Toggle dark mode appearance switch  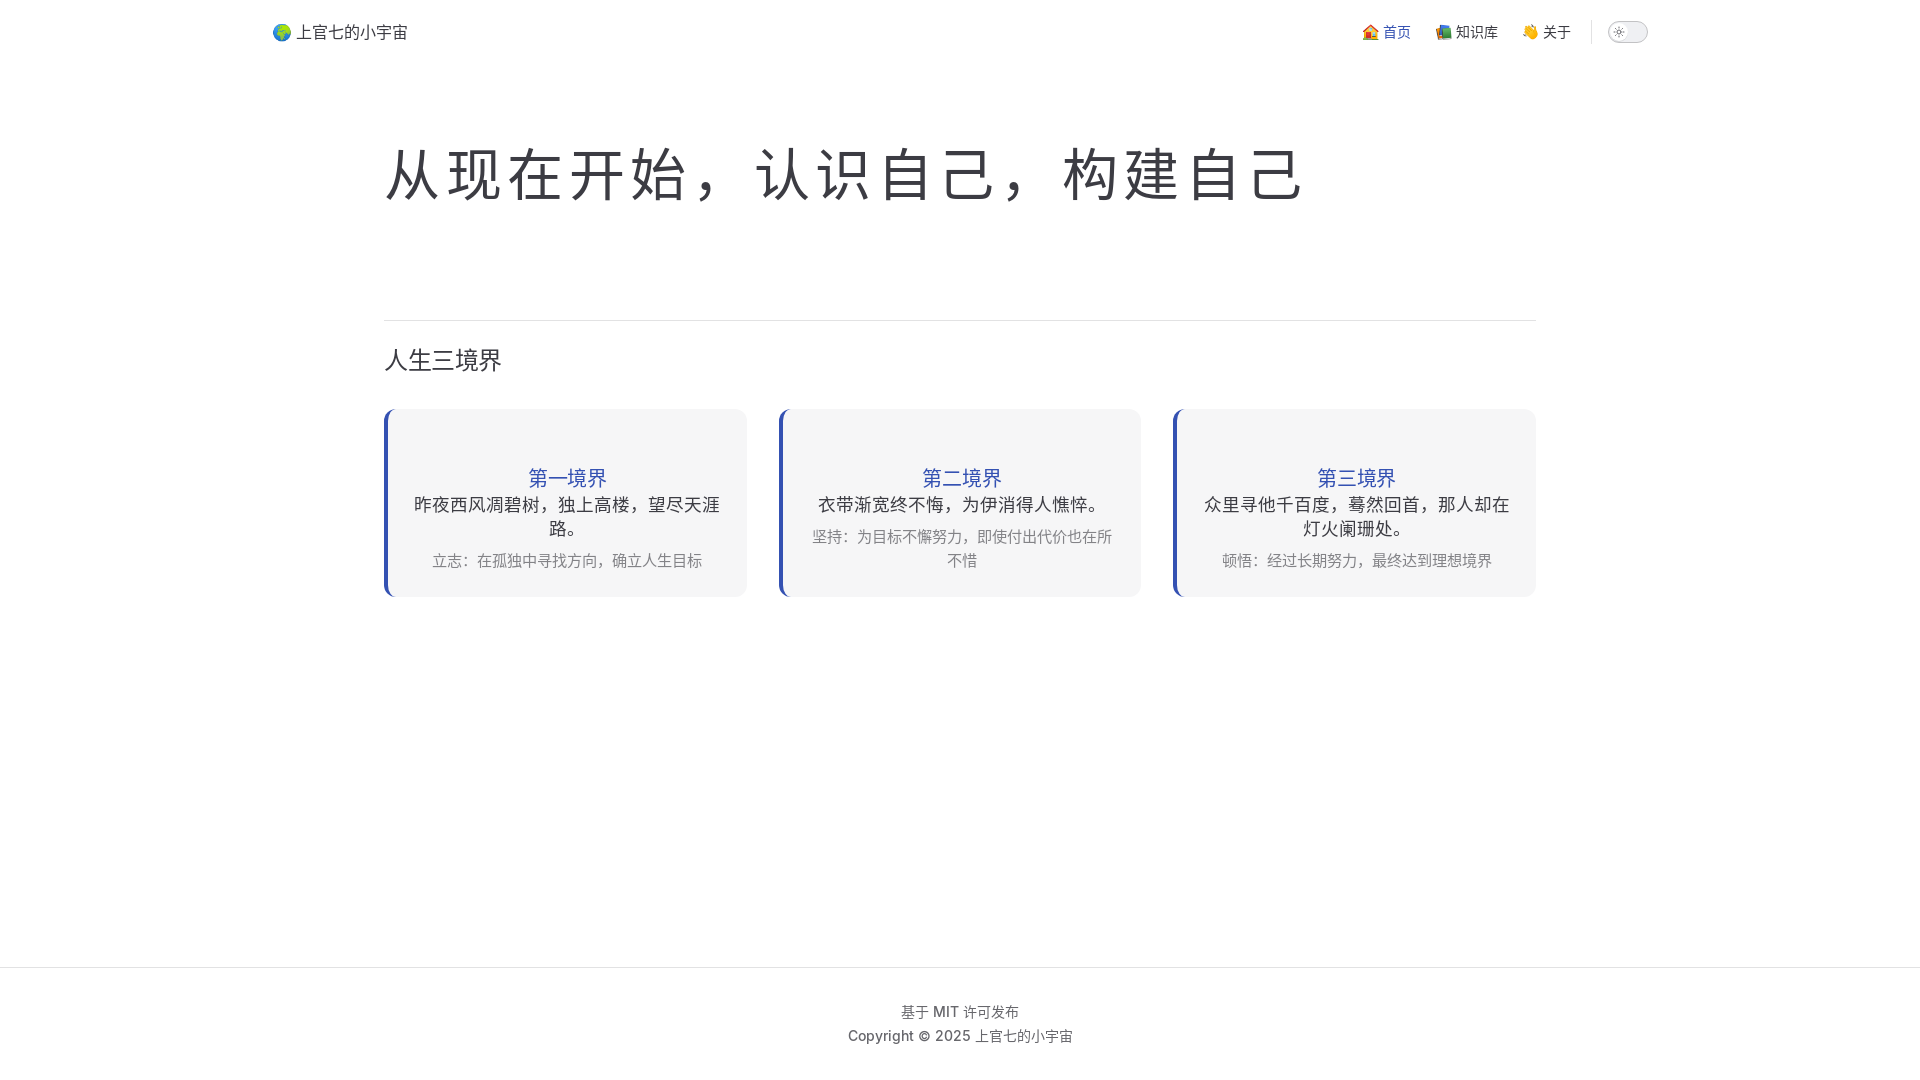click(x=1627, y=32)
